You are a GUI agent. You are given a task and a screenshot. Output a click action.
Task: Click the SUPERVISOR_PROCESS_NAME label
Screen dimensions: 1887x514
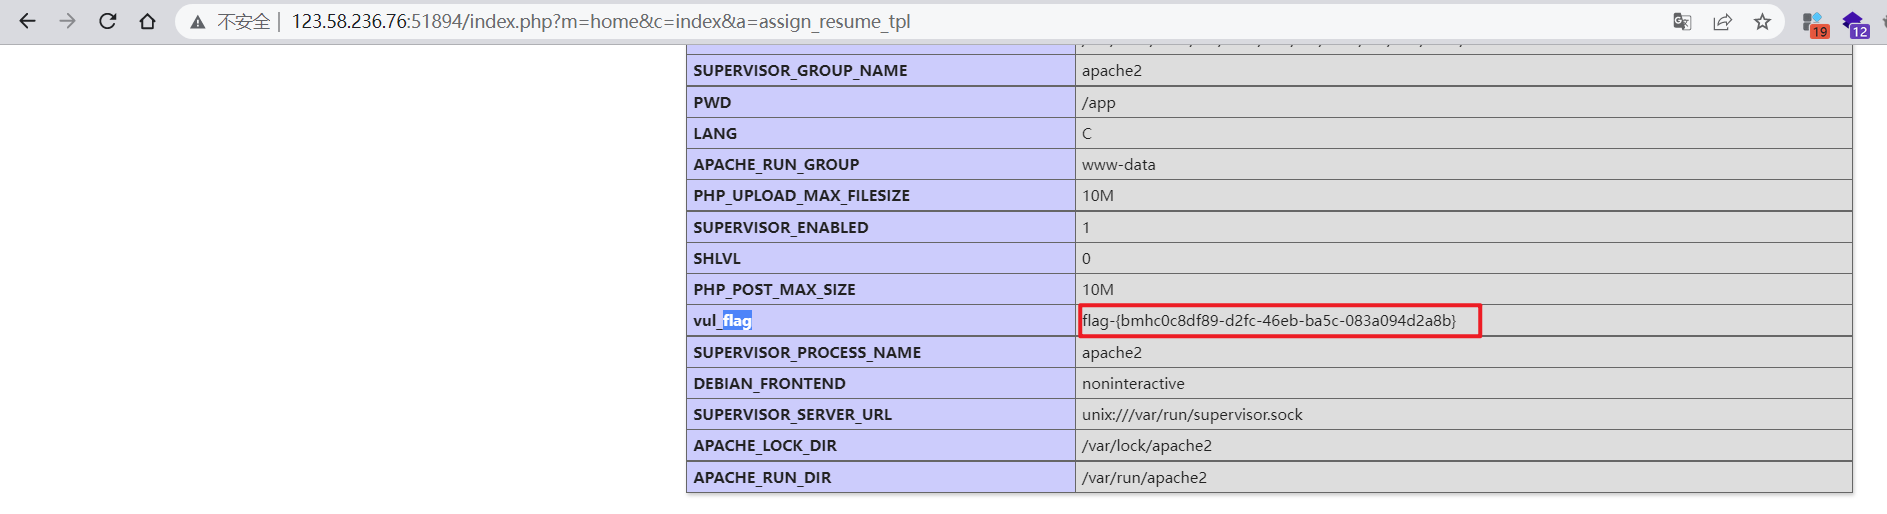(807, 352)
